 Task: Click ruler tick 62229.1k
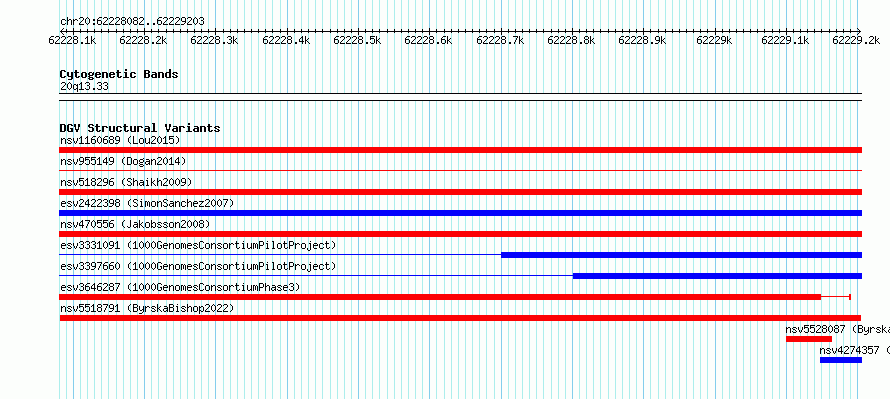(x=785, y=40)
